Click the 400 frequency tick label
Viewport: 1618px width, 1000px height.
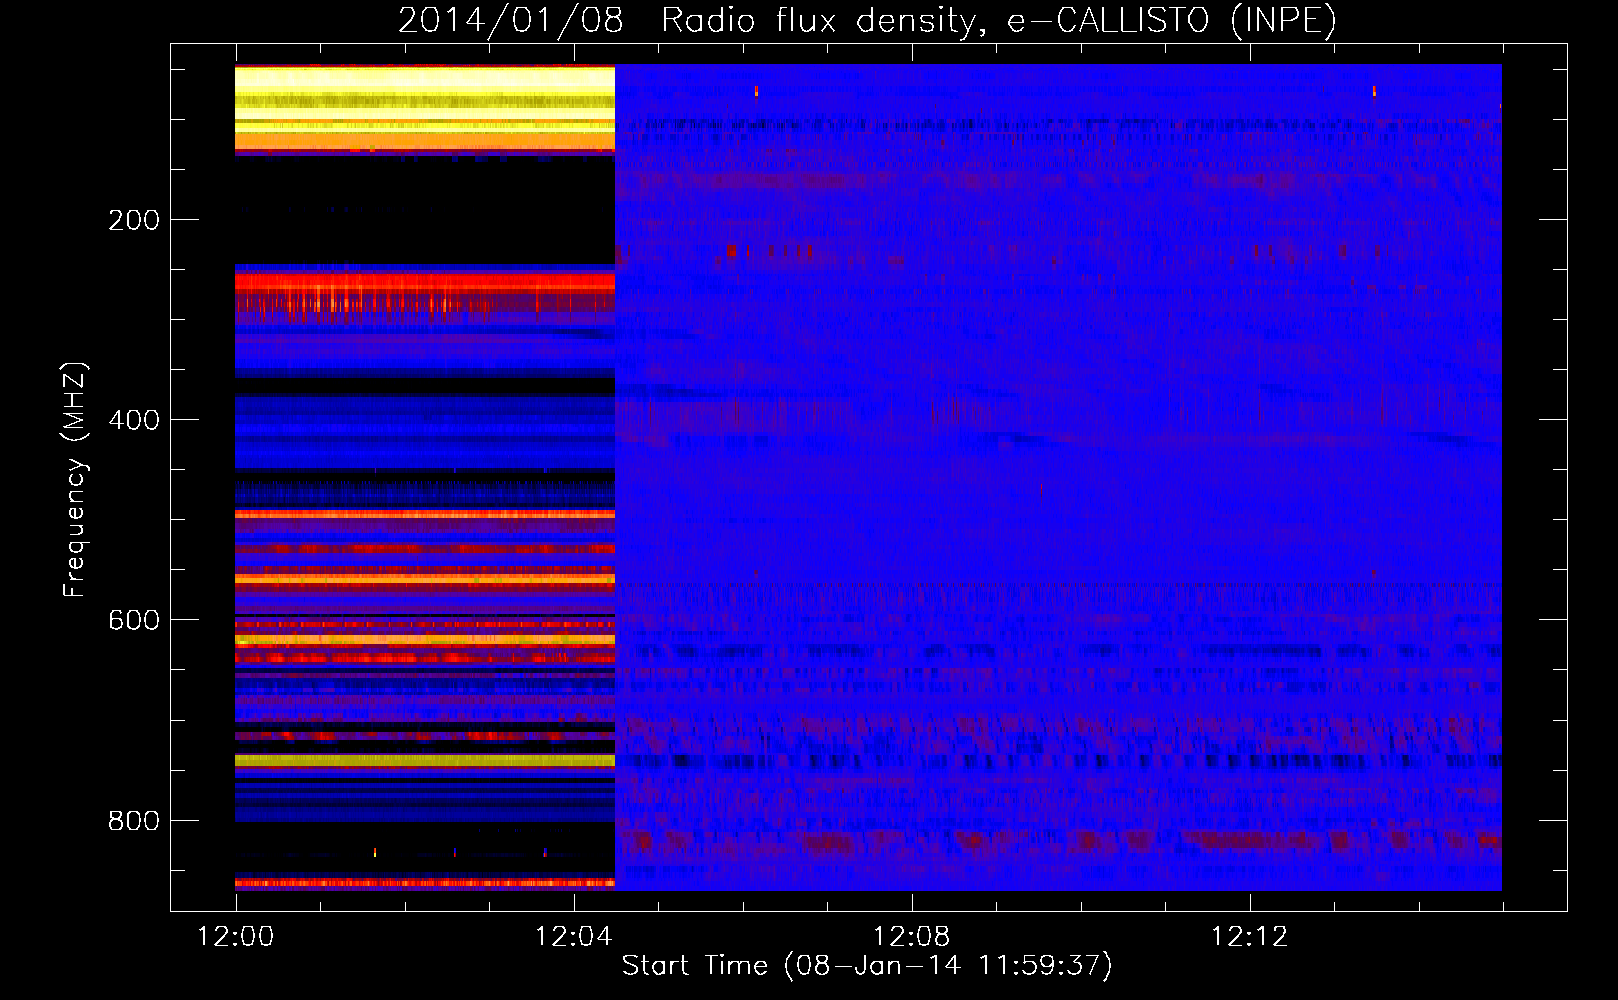(134, 420)
